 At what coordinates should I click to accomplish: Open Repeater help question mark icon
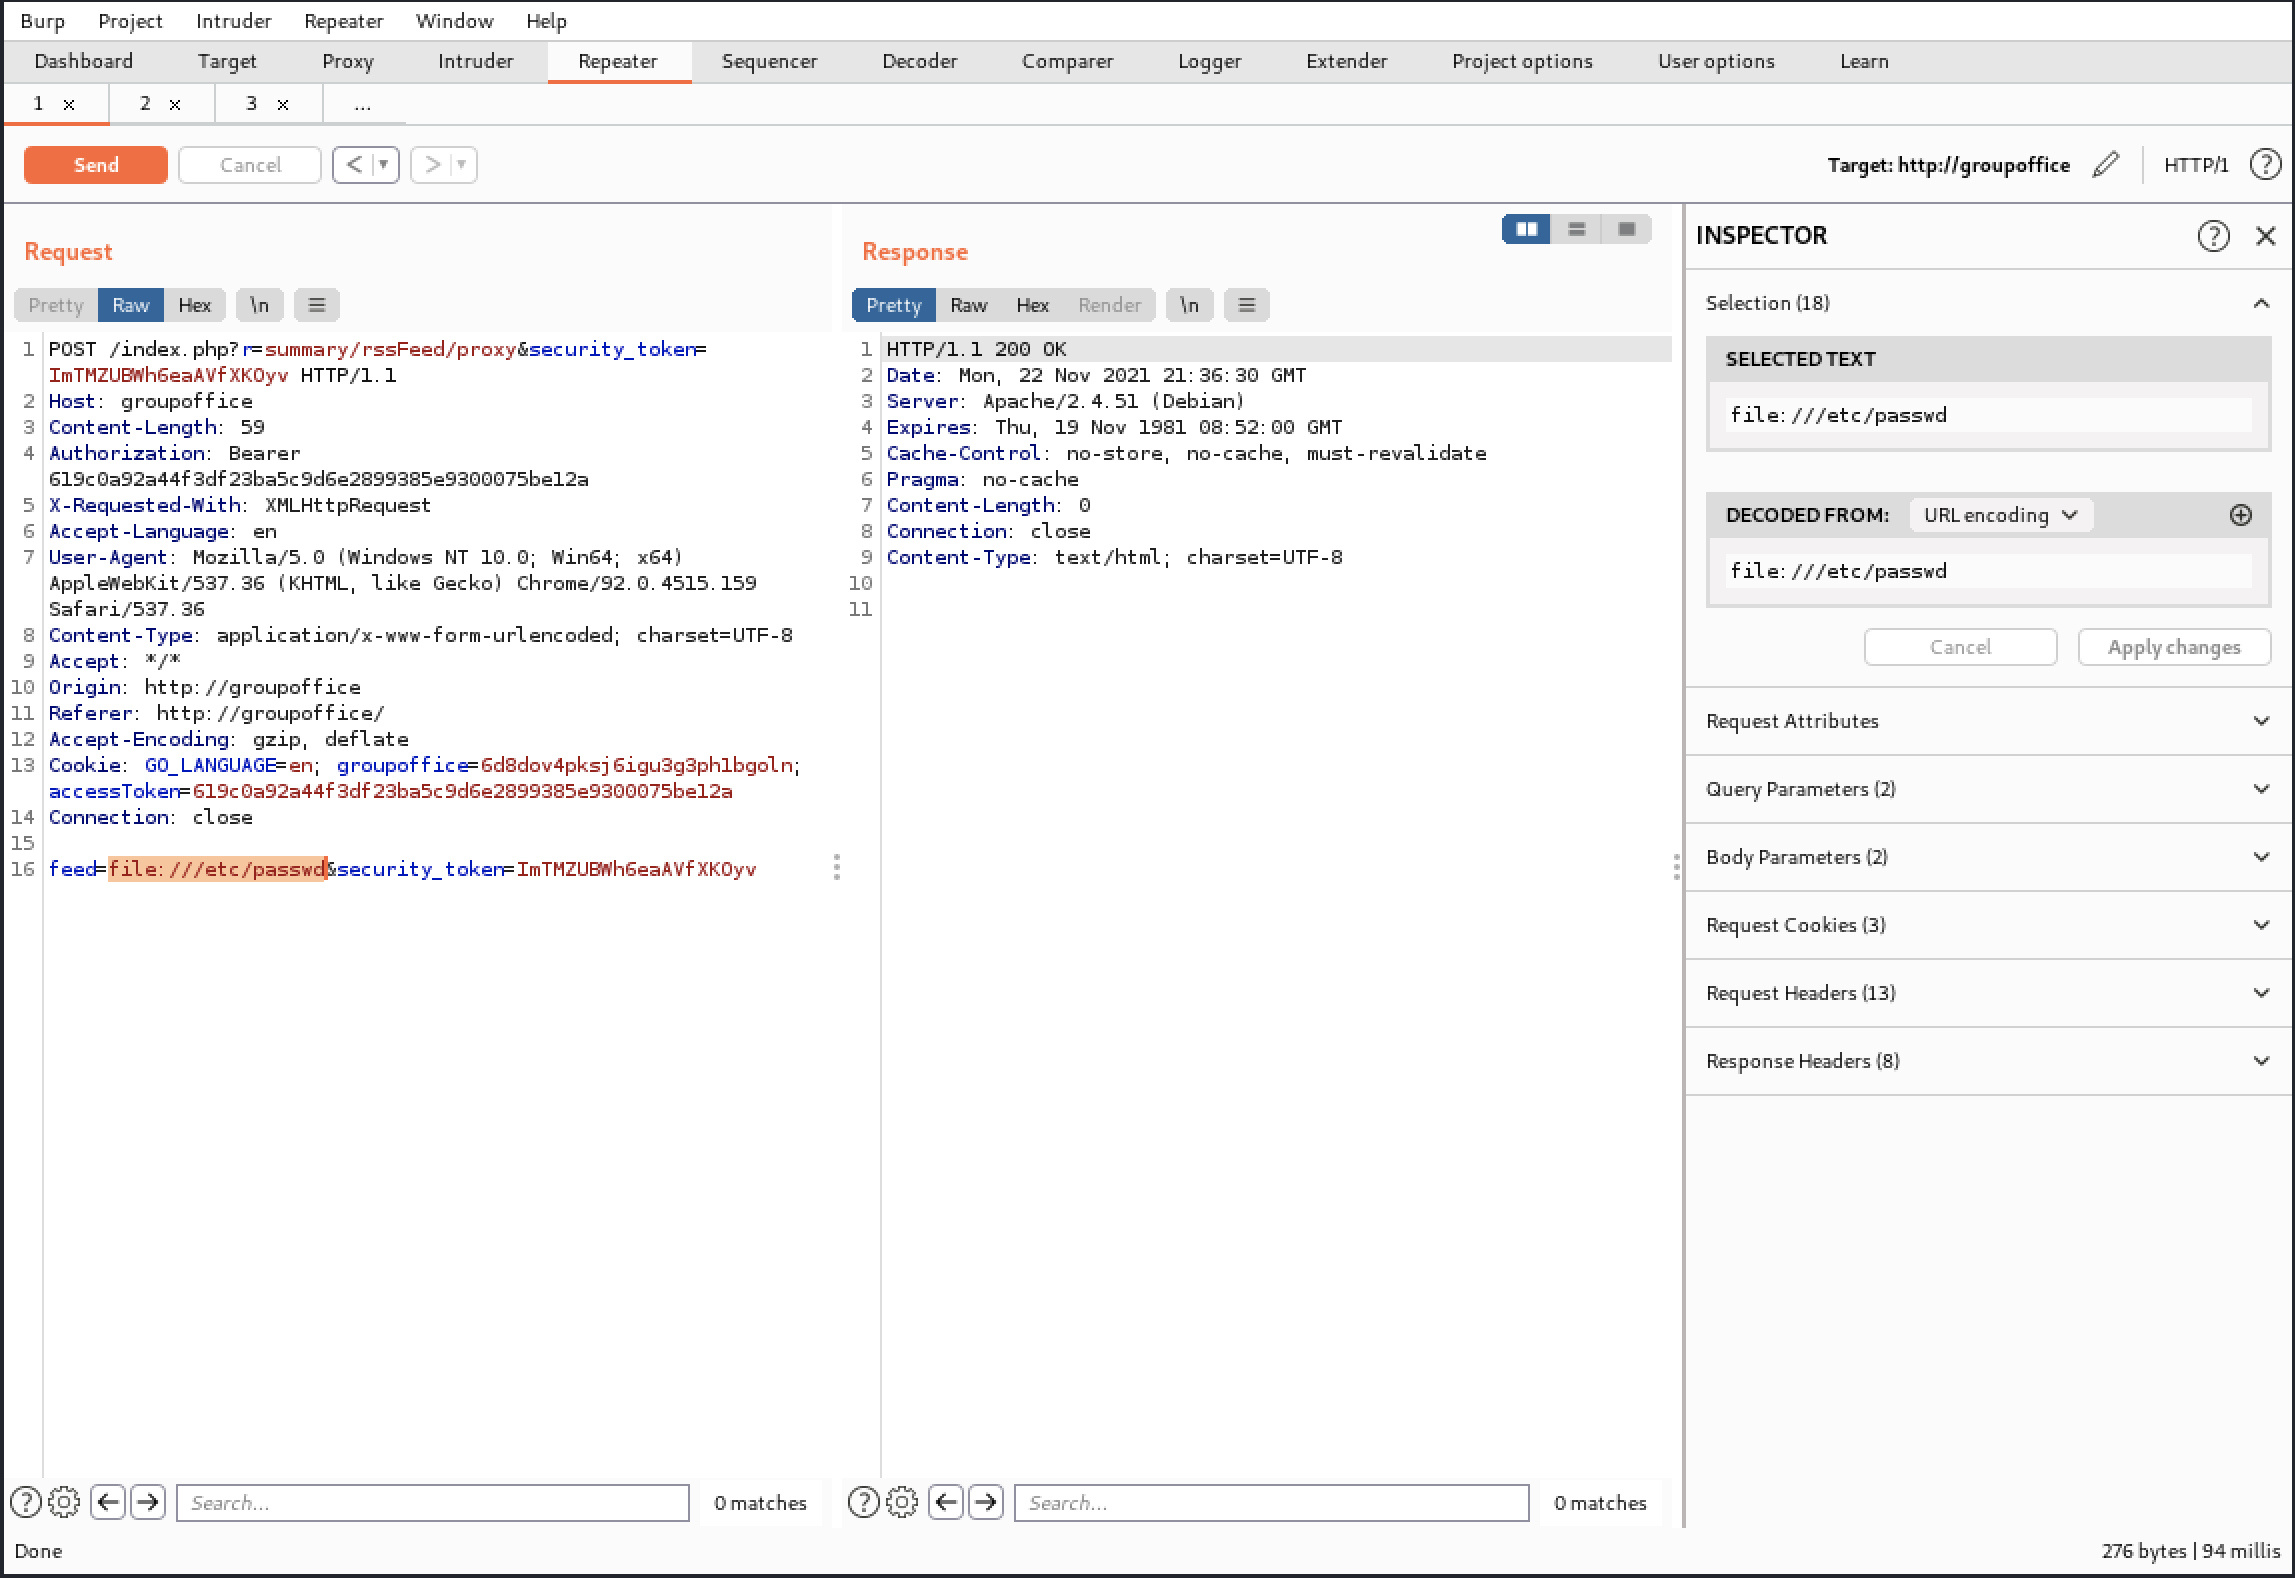point(2265,165)
